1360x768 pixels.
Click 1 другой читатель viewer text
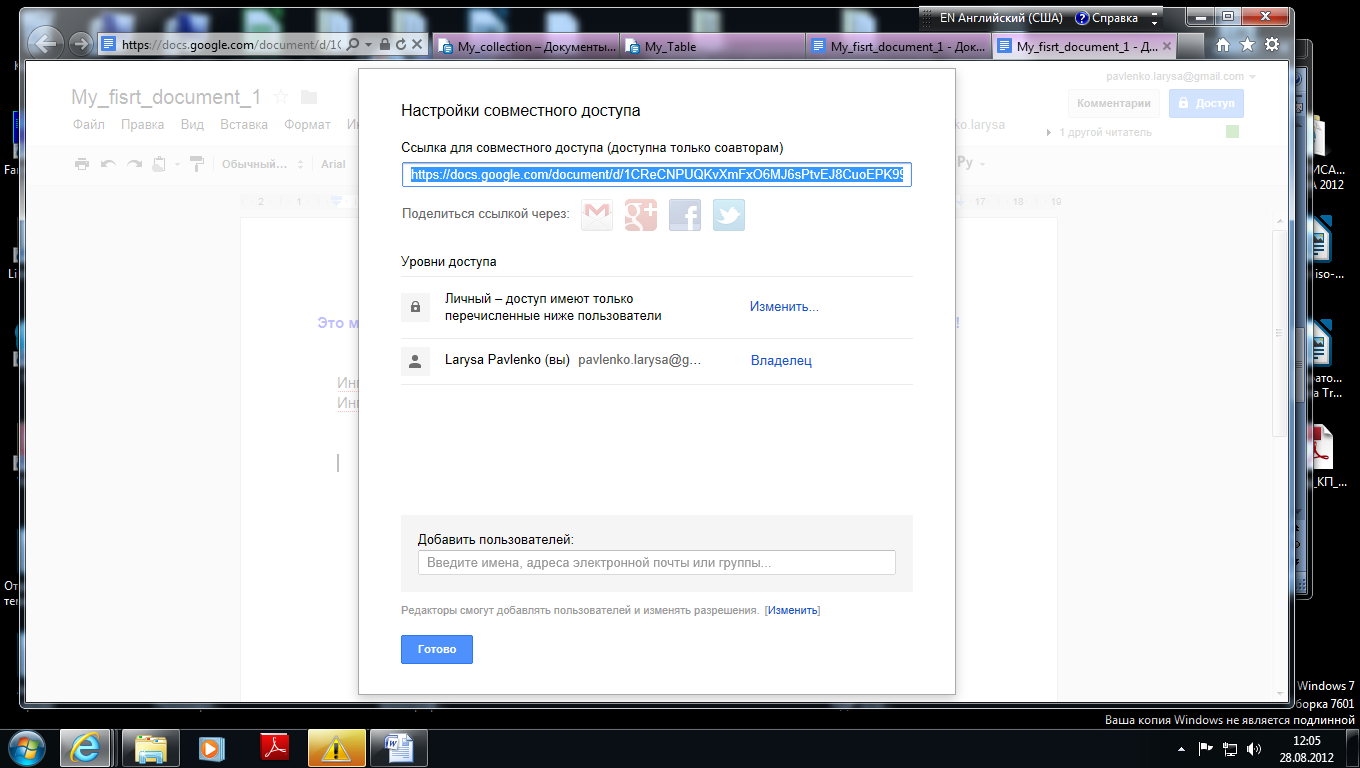(1106, 132)
